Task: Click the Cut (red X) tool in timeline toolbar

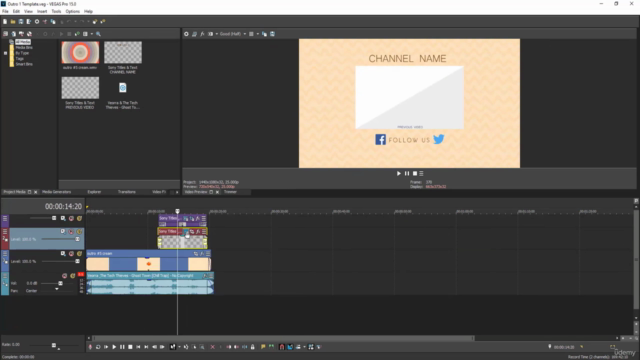Action: pos(212,347)
